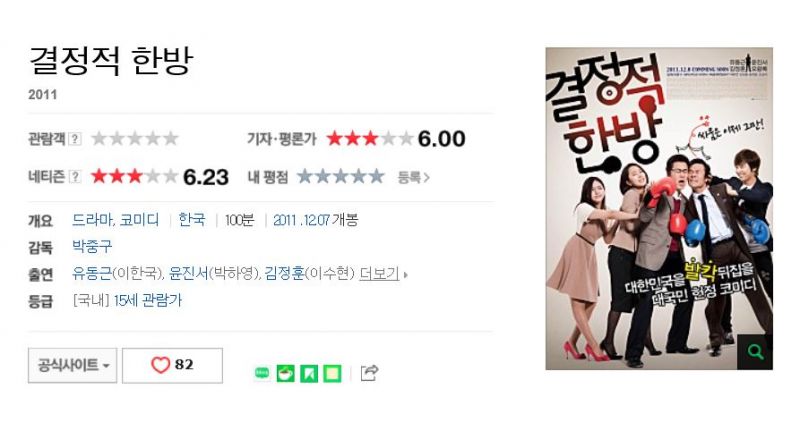Share to Naver Blog icon
This screenshot has width=800, height=422.
pos(262,374)
